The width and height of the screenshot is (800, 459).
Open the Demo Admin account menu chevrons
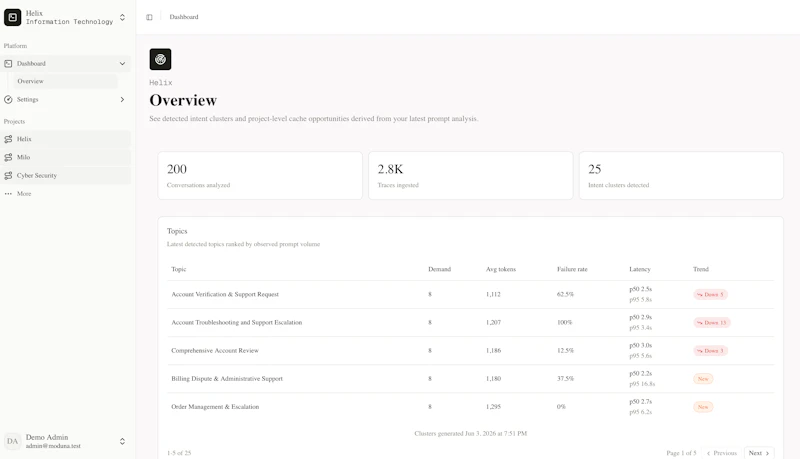coord(122,441)
